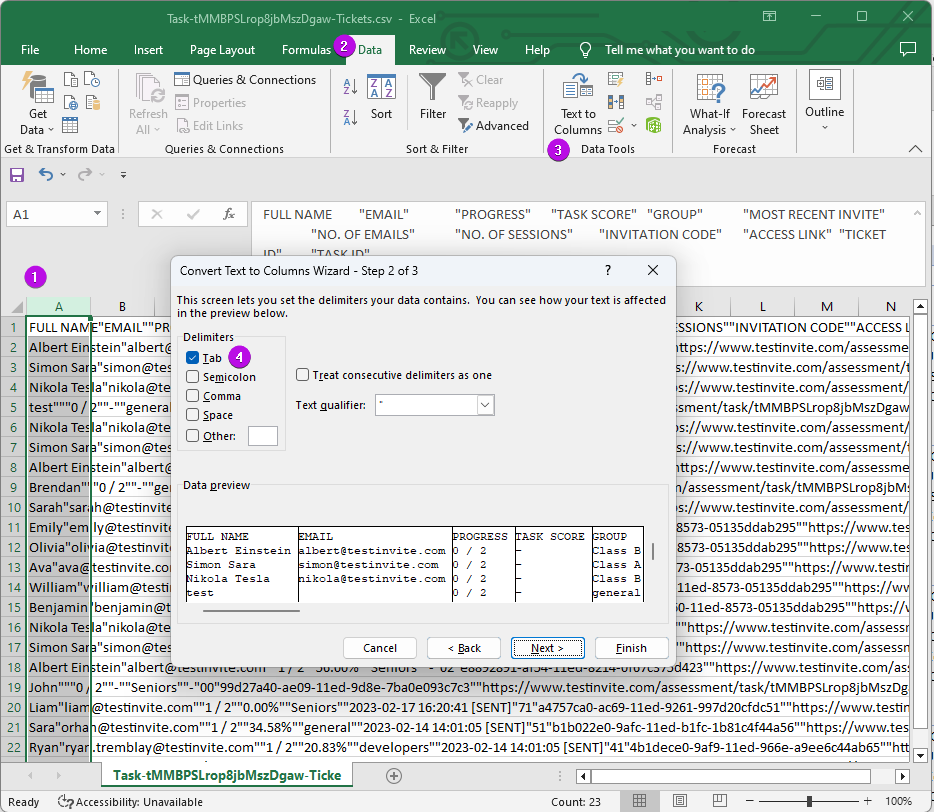Open the Comments pane
Image resolution: width=934 pixels, height=812 pixels.
(x=908, y=49)
